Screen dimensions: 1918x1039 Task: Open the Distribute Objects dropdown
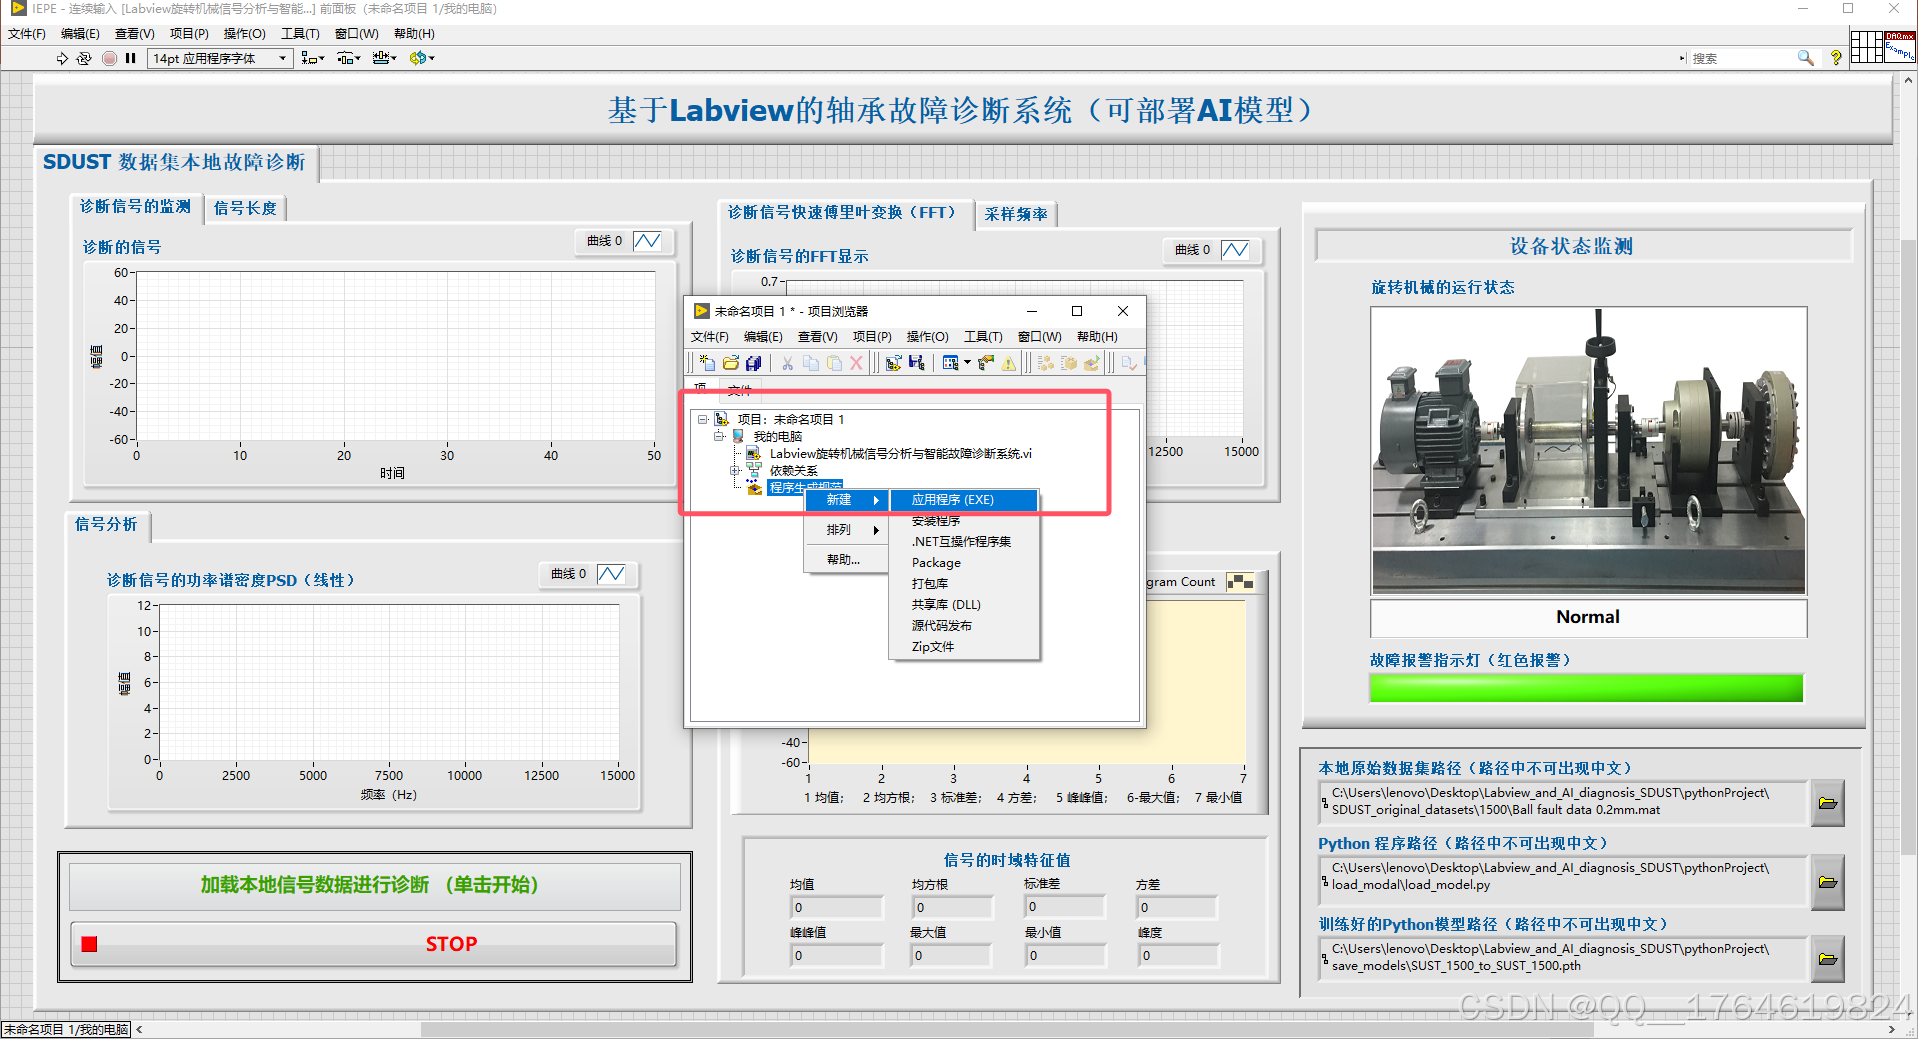(x=348, y=58)
